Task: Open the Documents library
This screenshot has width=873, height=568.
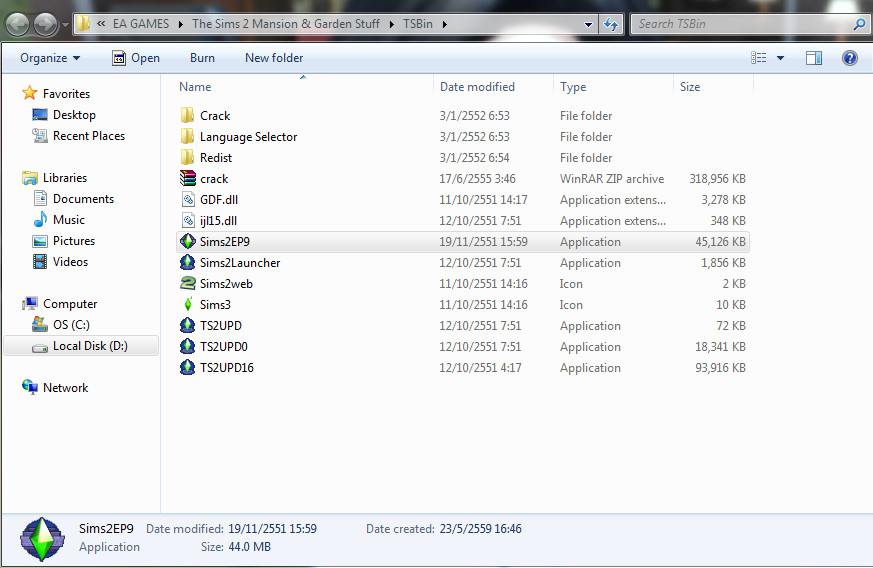Action: coord(83,199)
